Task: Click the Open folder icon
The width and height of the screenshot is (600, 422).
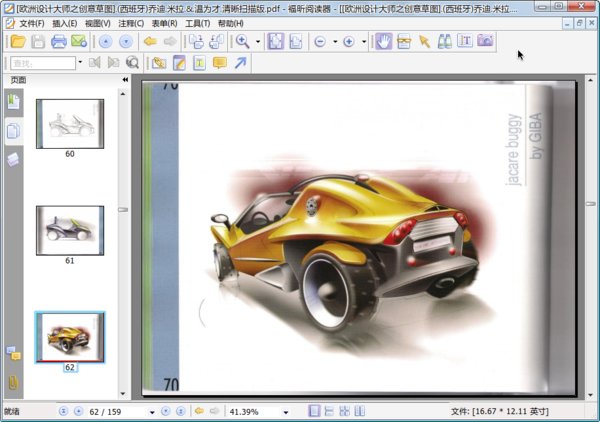Action: coord(16,42)
